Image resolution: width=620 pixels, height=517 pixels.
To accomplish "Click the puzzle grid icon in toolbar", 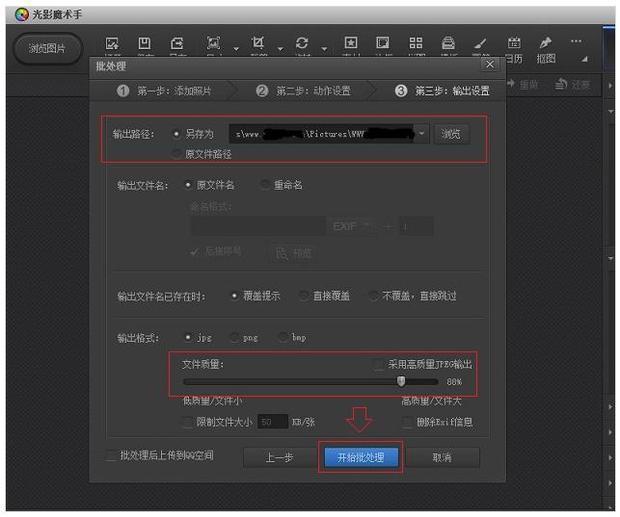I will [416, 43].
